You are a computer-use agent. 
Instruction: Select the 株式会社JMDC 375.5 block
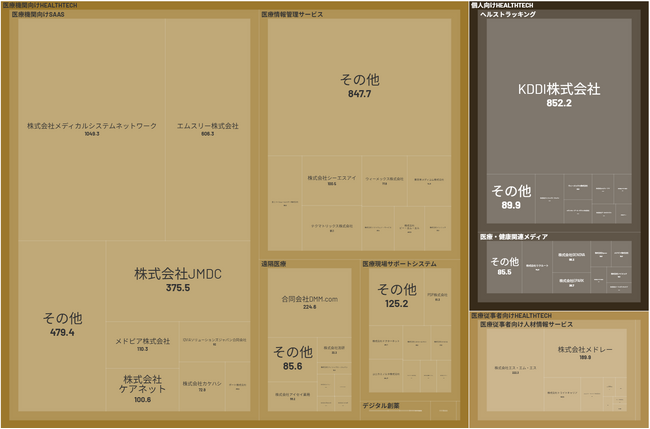[178, 281]
